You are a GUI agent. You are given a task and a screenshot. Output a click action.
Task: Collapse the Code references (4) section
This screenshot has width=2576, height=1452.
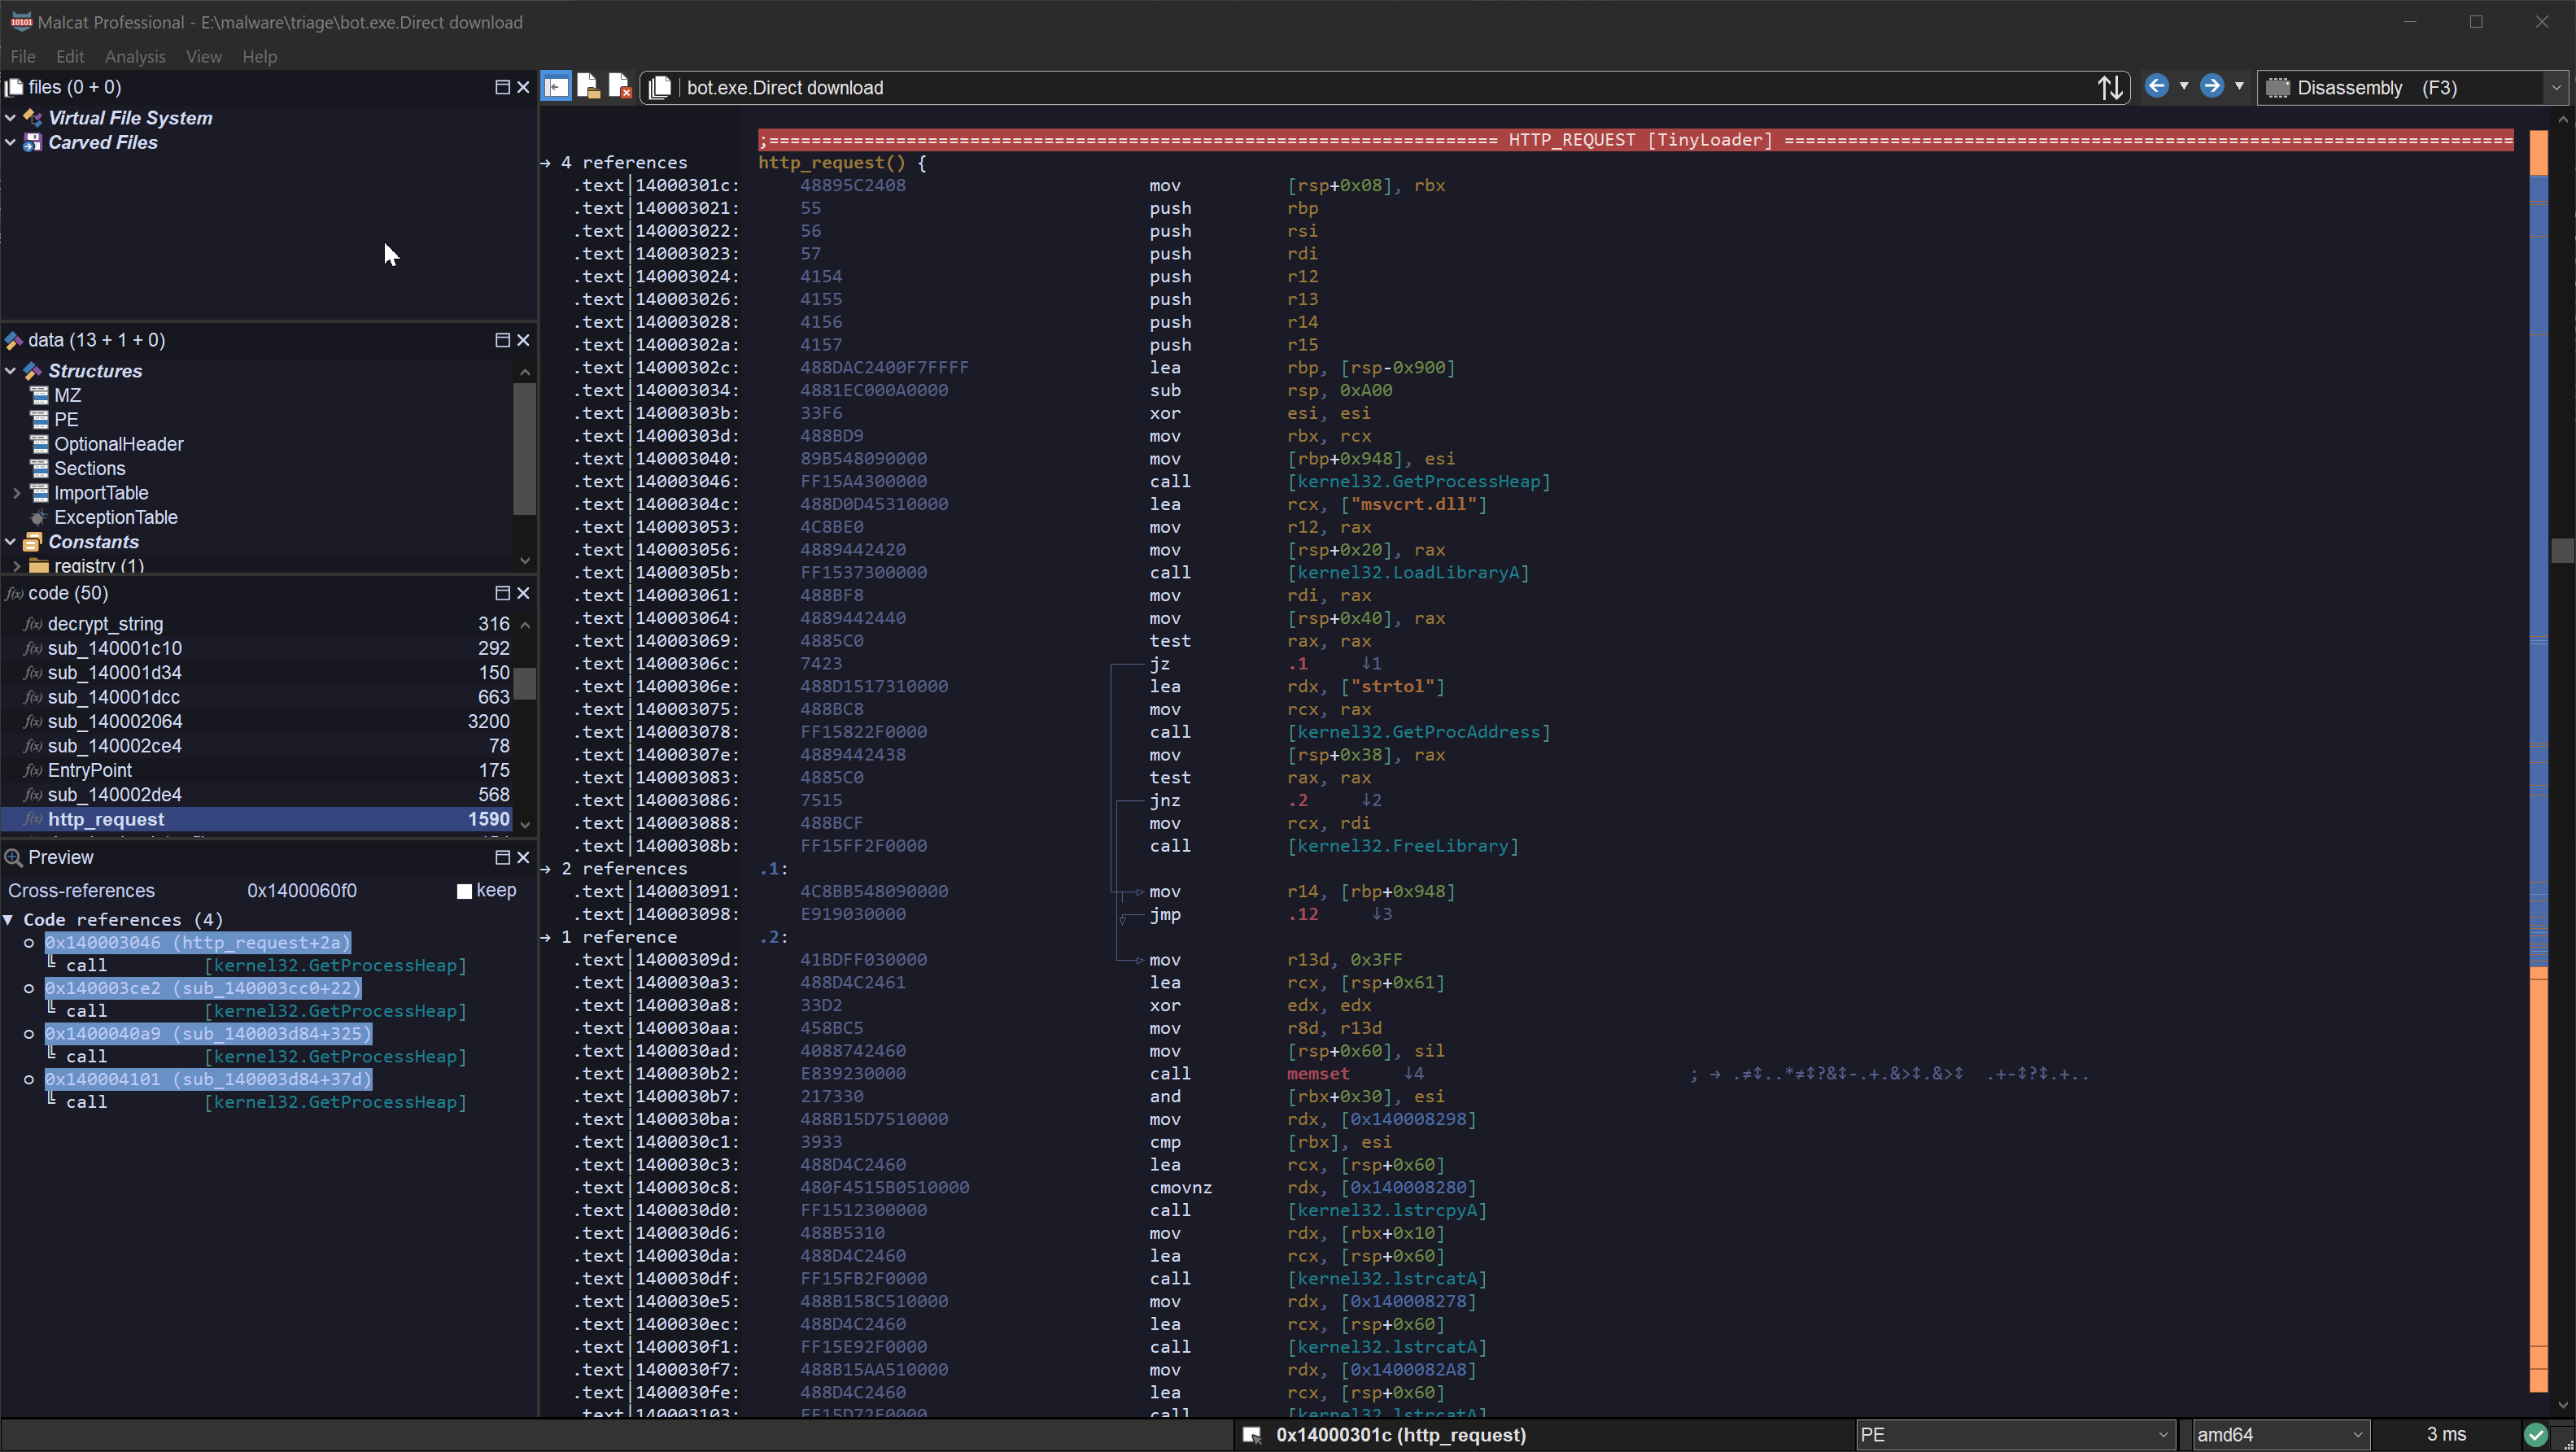pyautogui.click(x=9, y=919)
